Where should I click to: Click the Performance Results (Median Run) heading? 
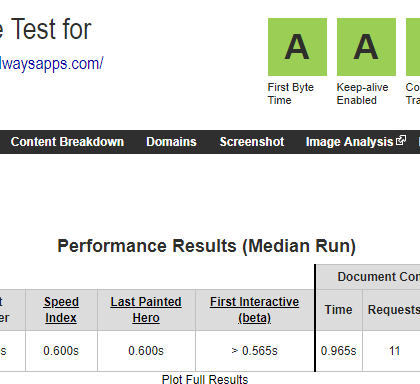[207, 246]
